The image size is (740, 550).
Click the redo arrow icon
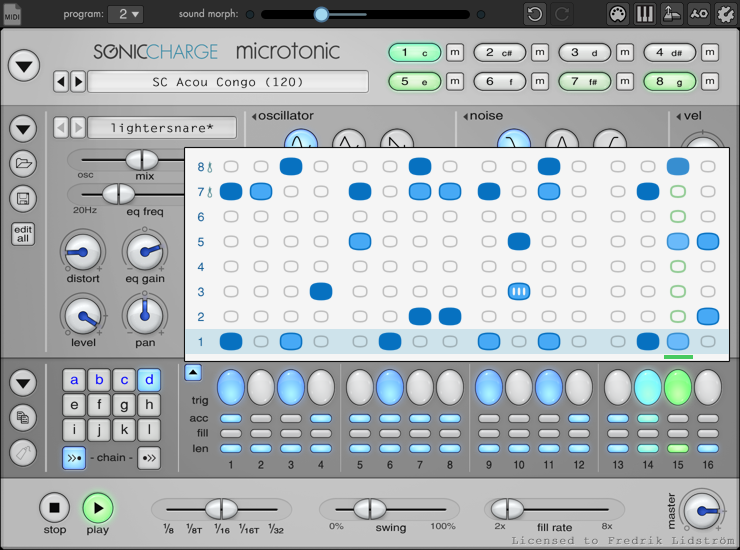562,14
